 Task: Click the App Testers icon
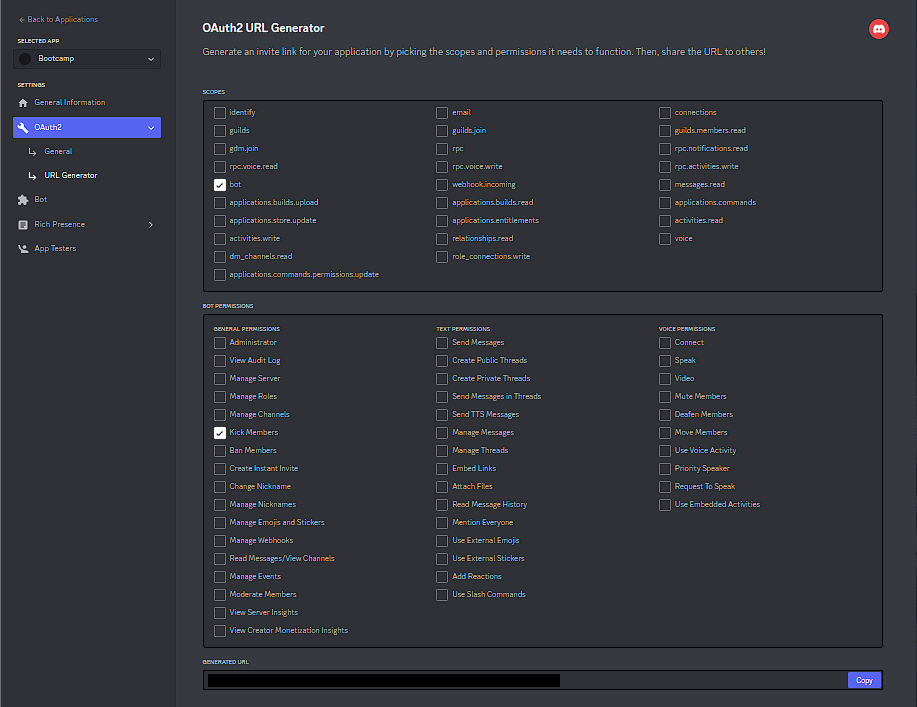(x=23, y=249)
